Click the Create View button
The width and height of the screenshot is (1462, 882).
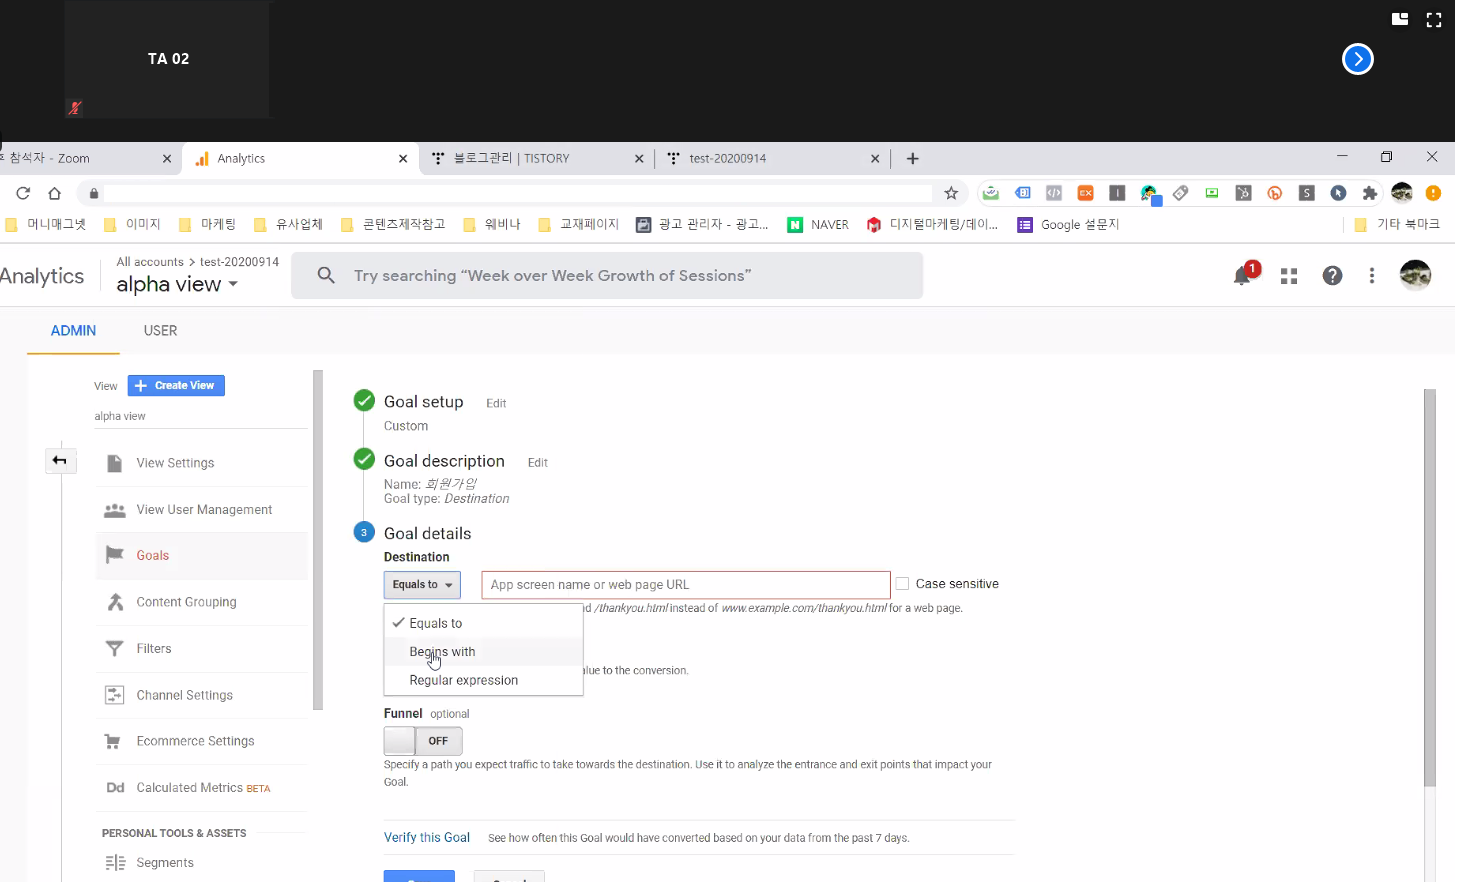176,386
